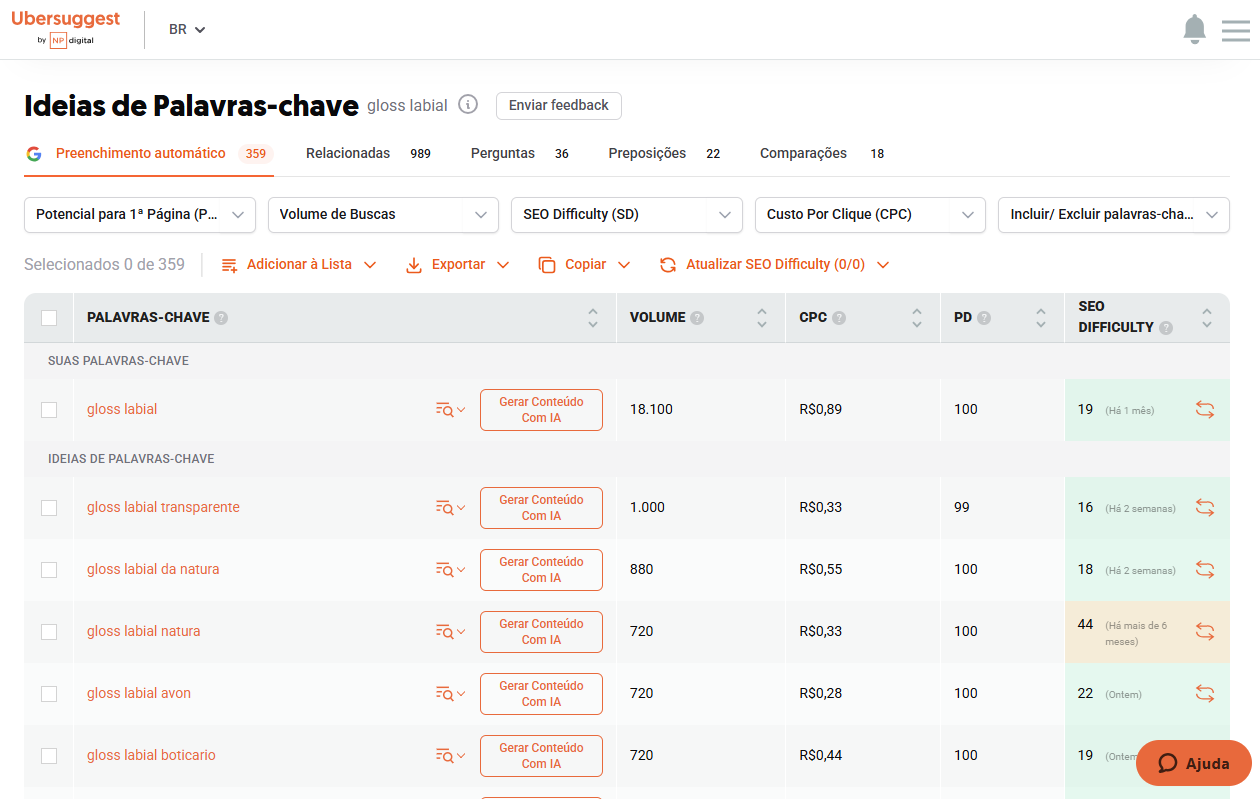Sort by CPC column arrows

(917, 318)
